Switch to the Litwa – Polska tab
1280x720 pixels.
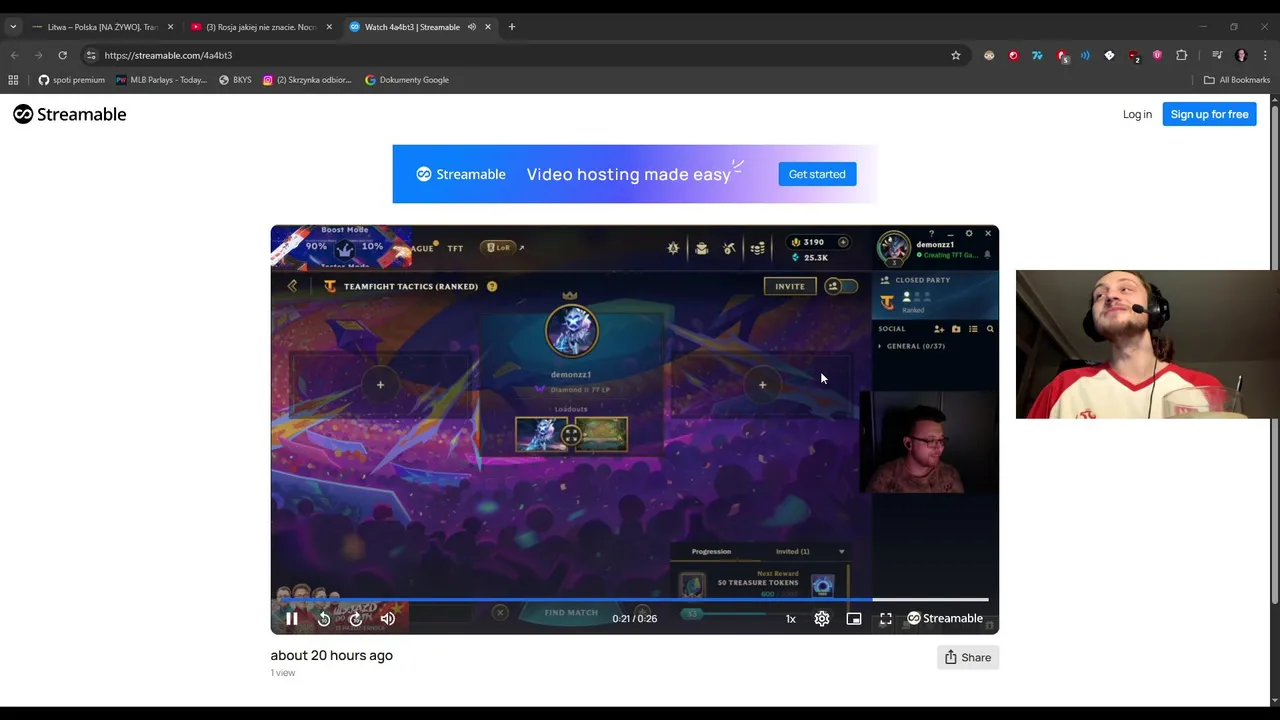pos(102,27)
